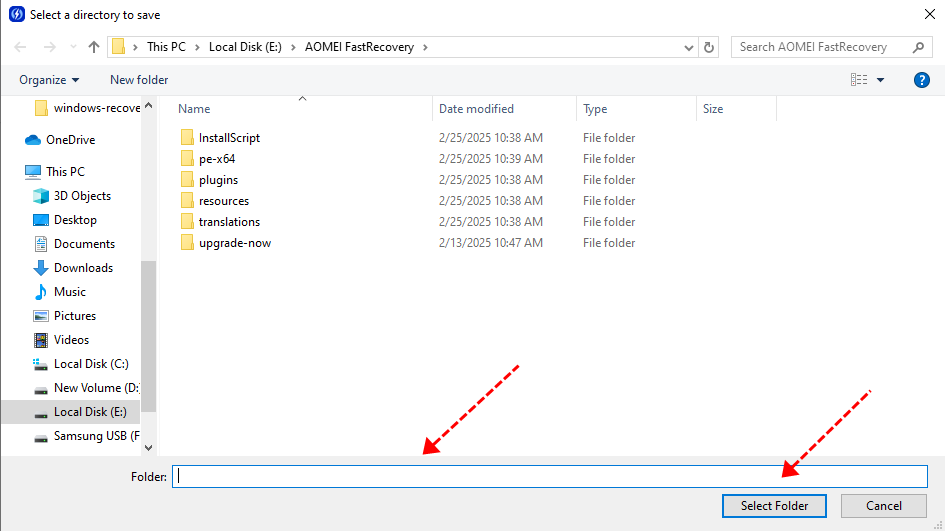The width and height of the screenshot is (945, 531).
Task: Open the recent locations dropdown arrow
Action: pyautogui.click(x=73, y=47)
